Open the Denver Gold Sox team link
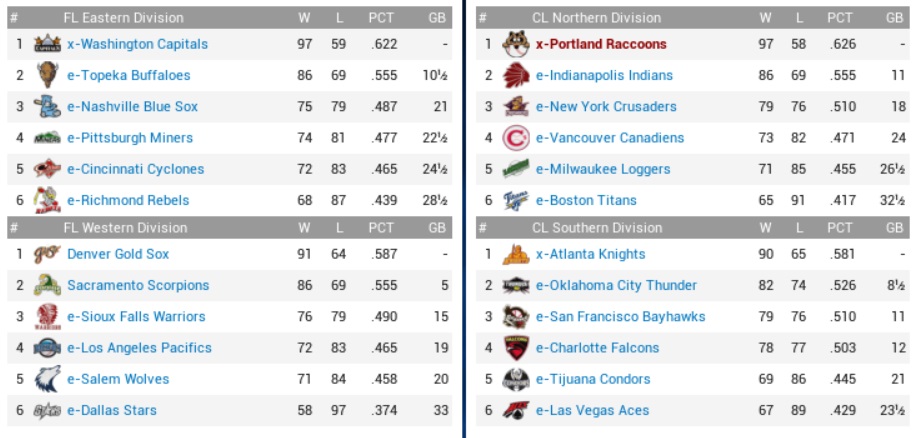 pos(118,254)
